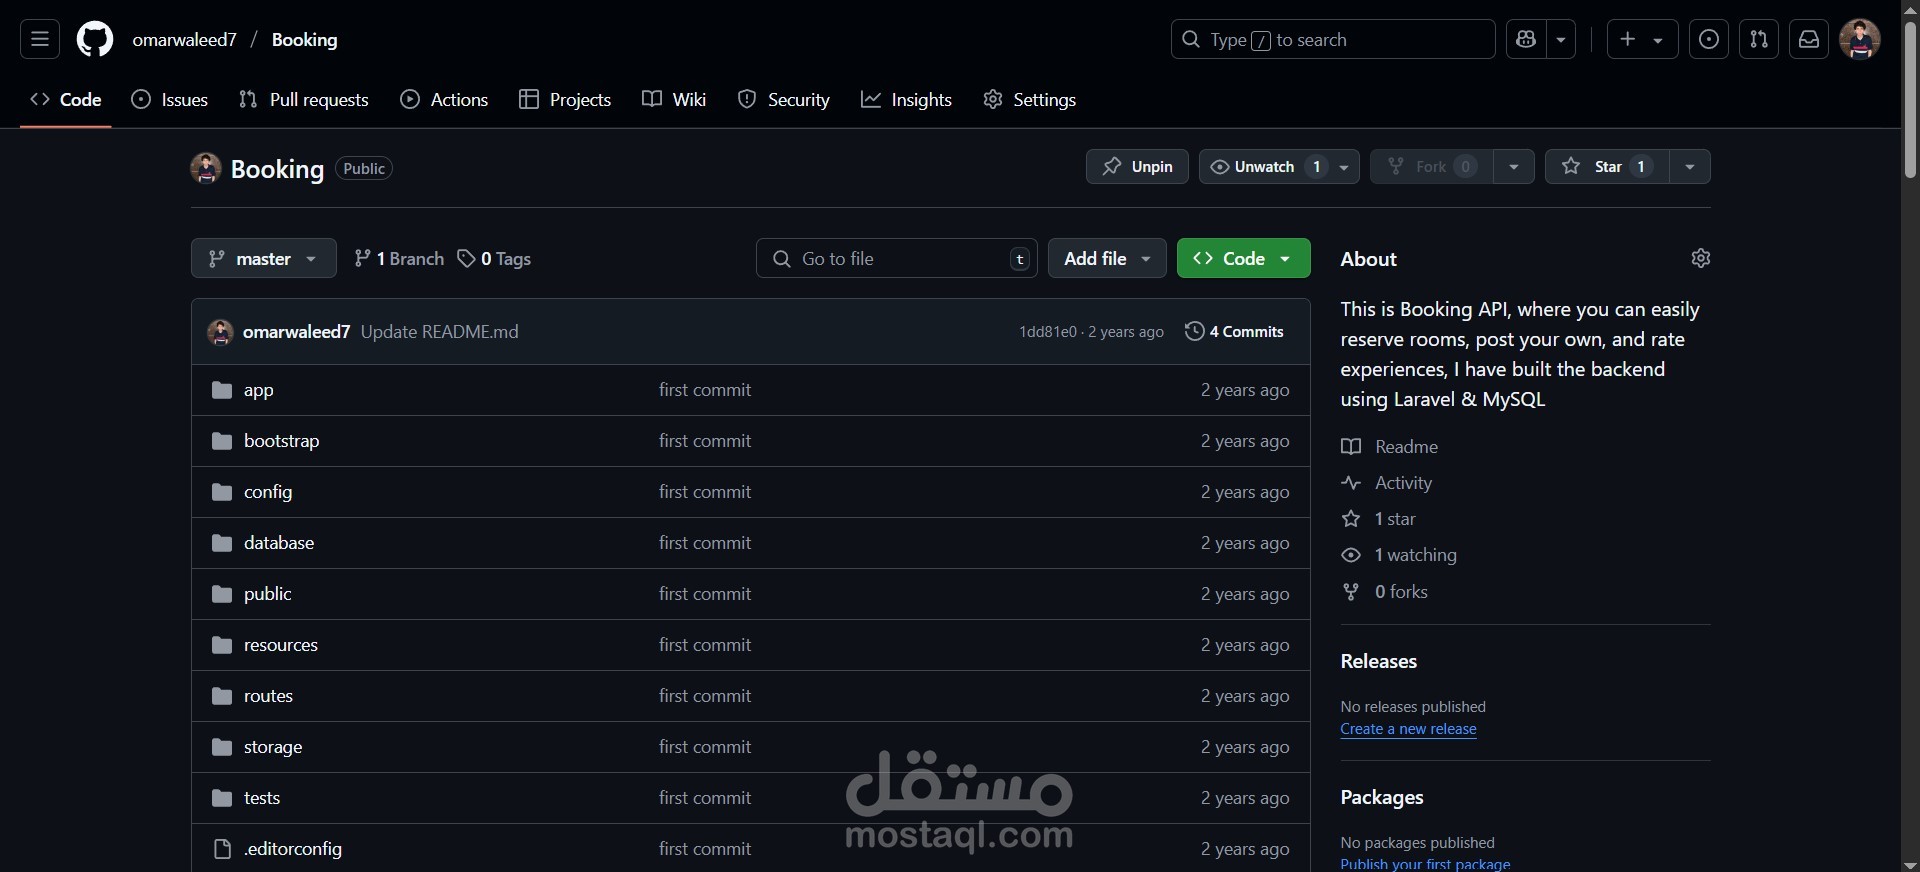Image resolution: width=1920 pixels, height=872 pixels.
Task: Open the Copilot chat icon
Action: point(1526,39)
